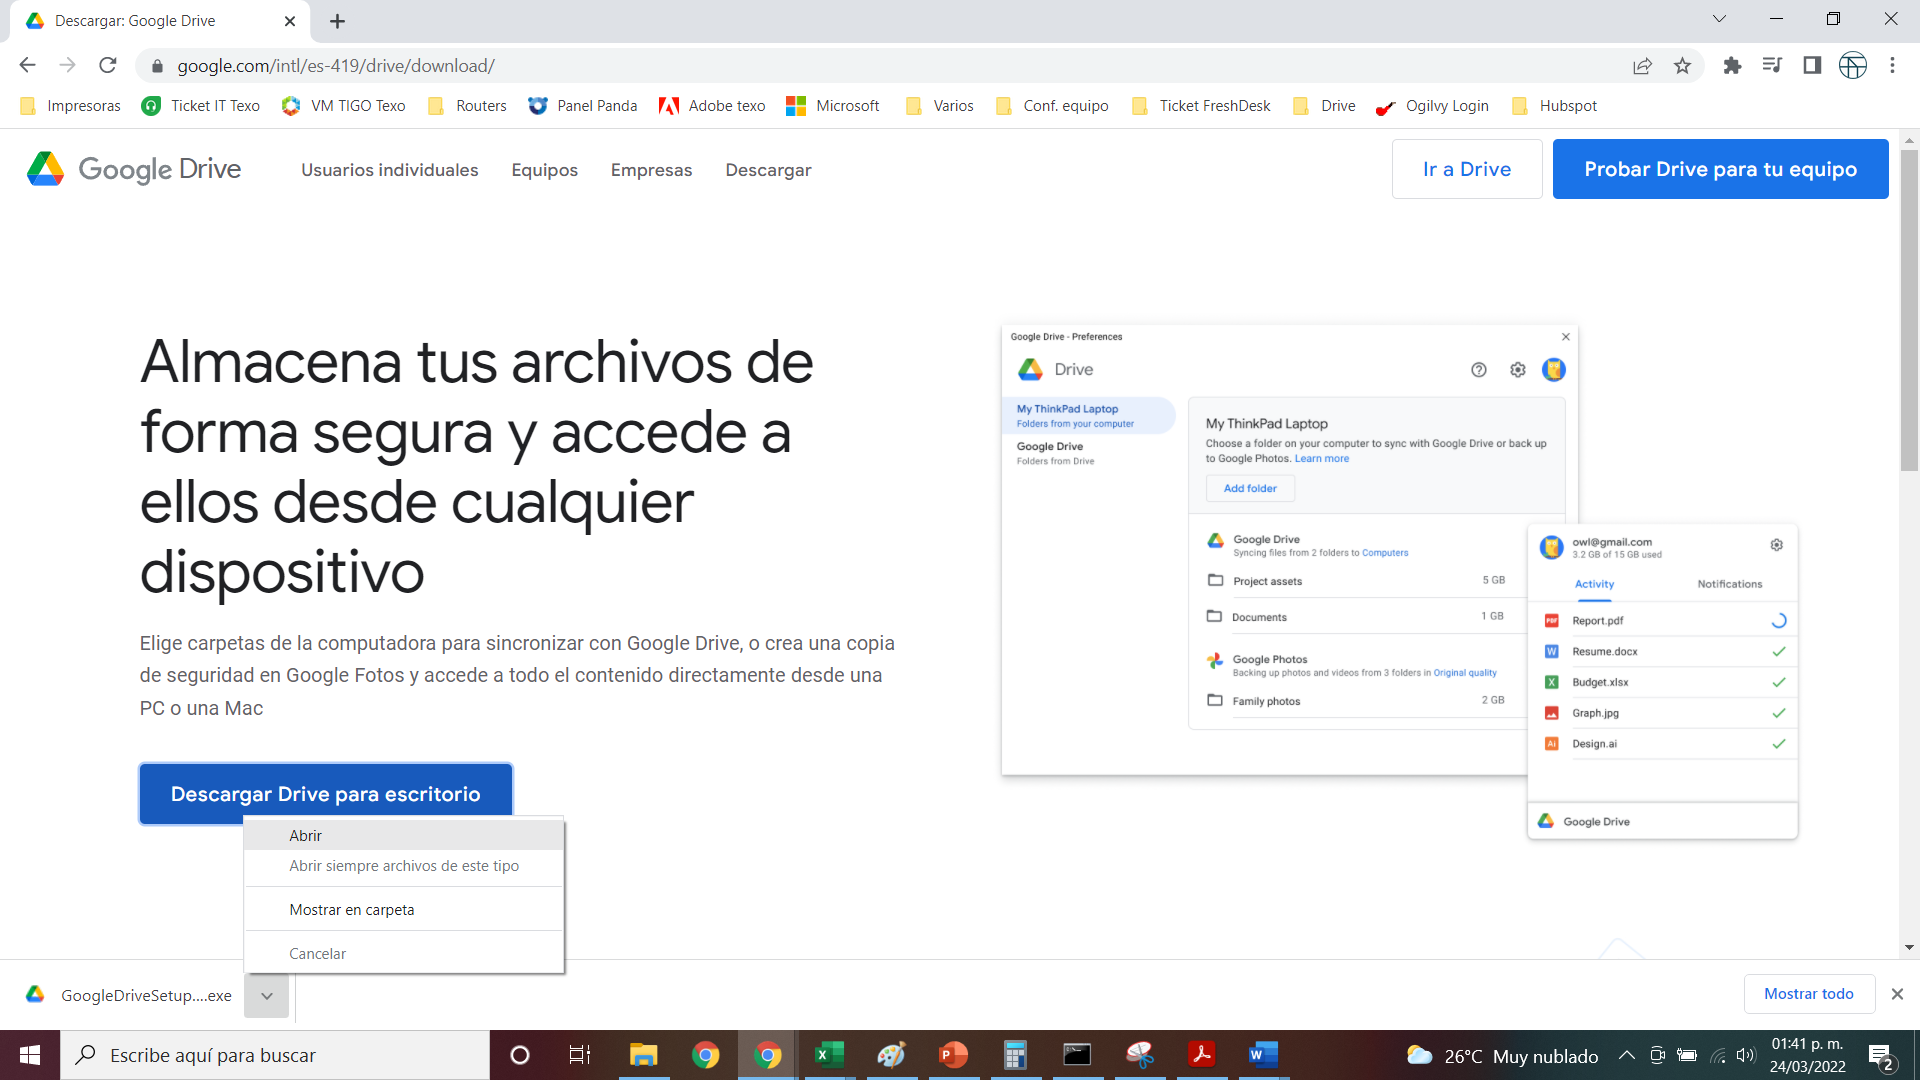Open the Usuarios individuales navigation link

coord(390,170)
